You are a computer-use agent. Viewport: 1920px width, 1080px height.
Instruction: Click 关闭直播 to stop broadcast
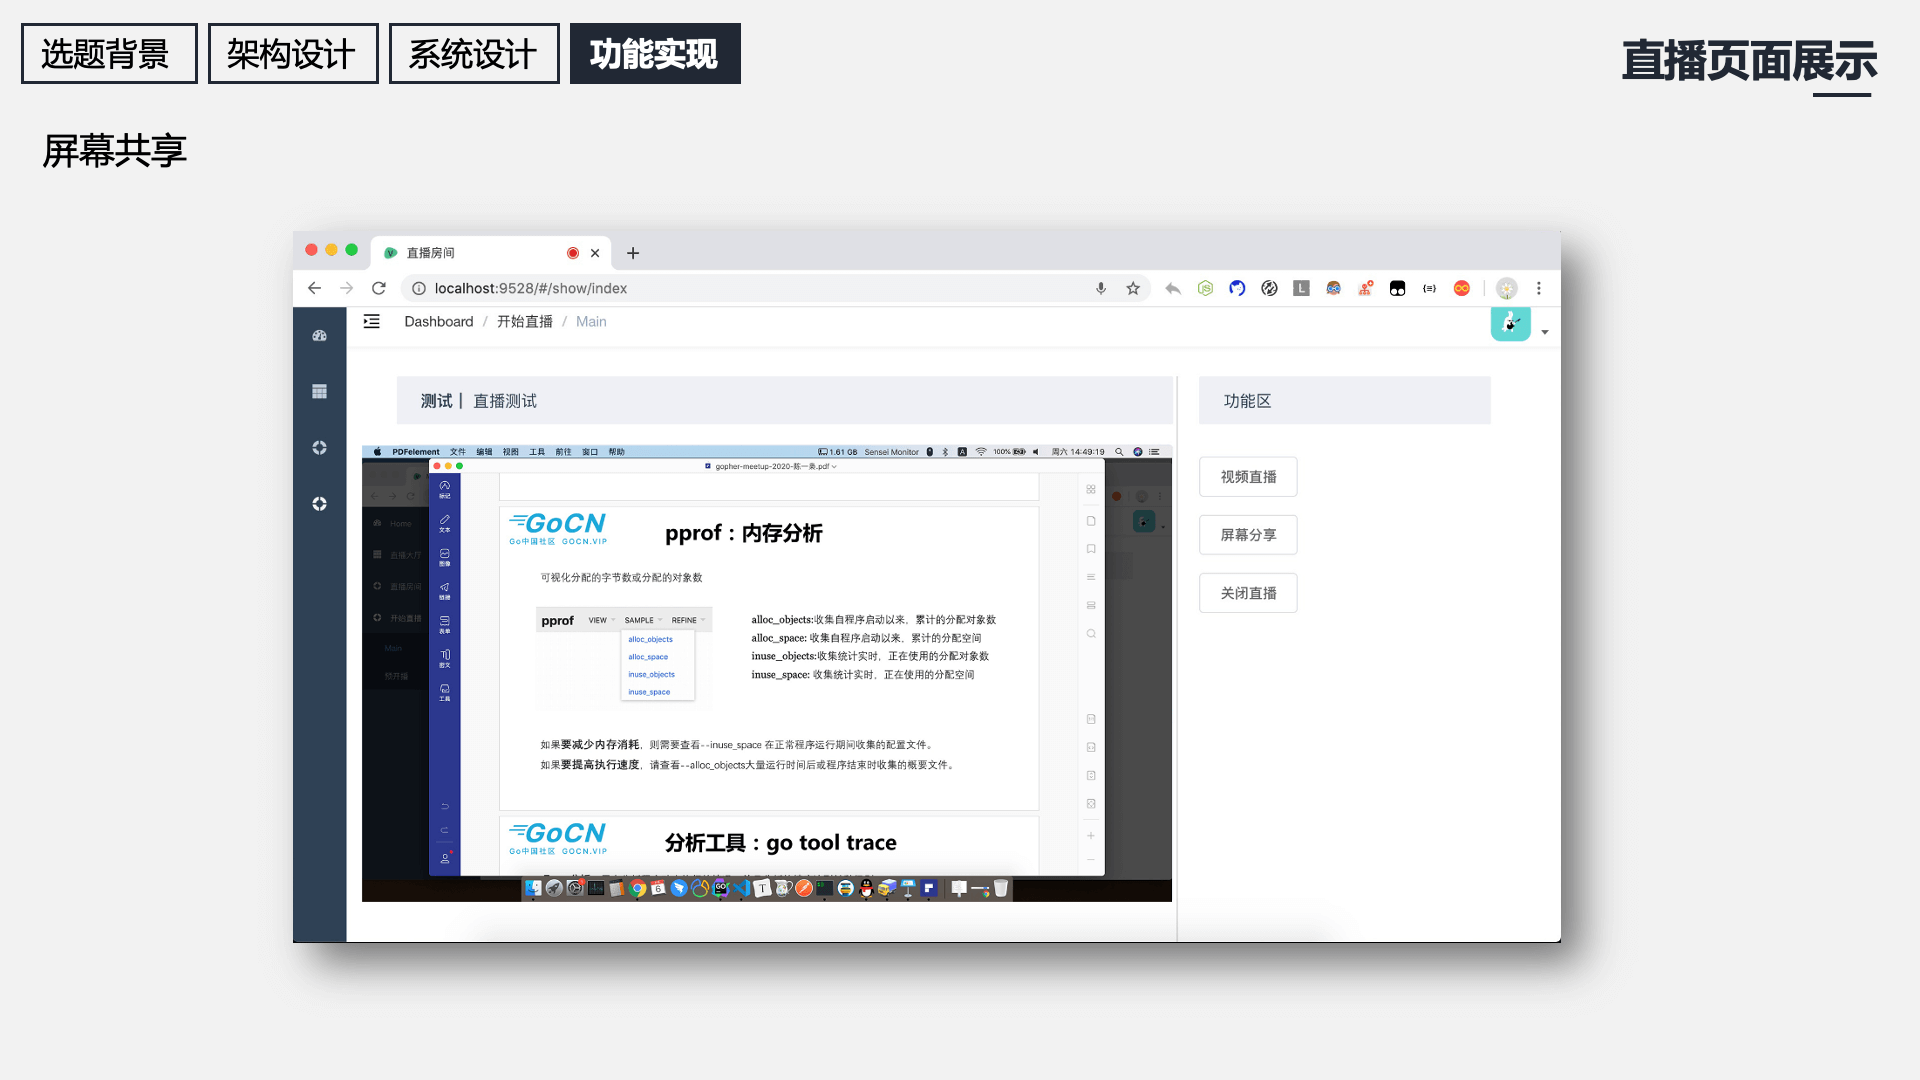pyautogui.click(x=1248, y=593)
